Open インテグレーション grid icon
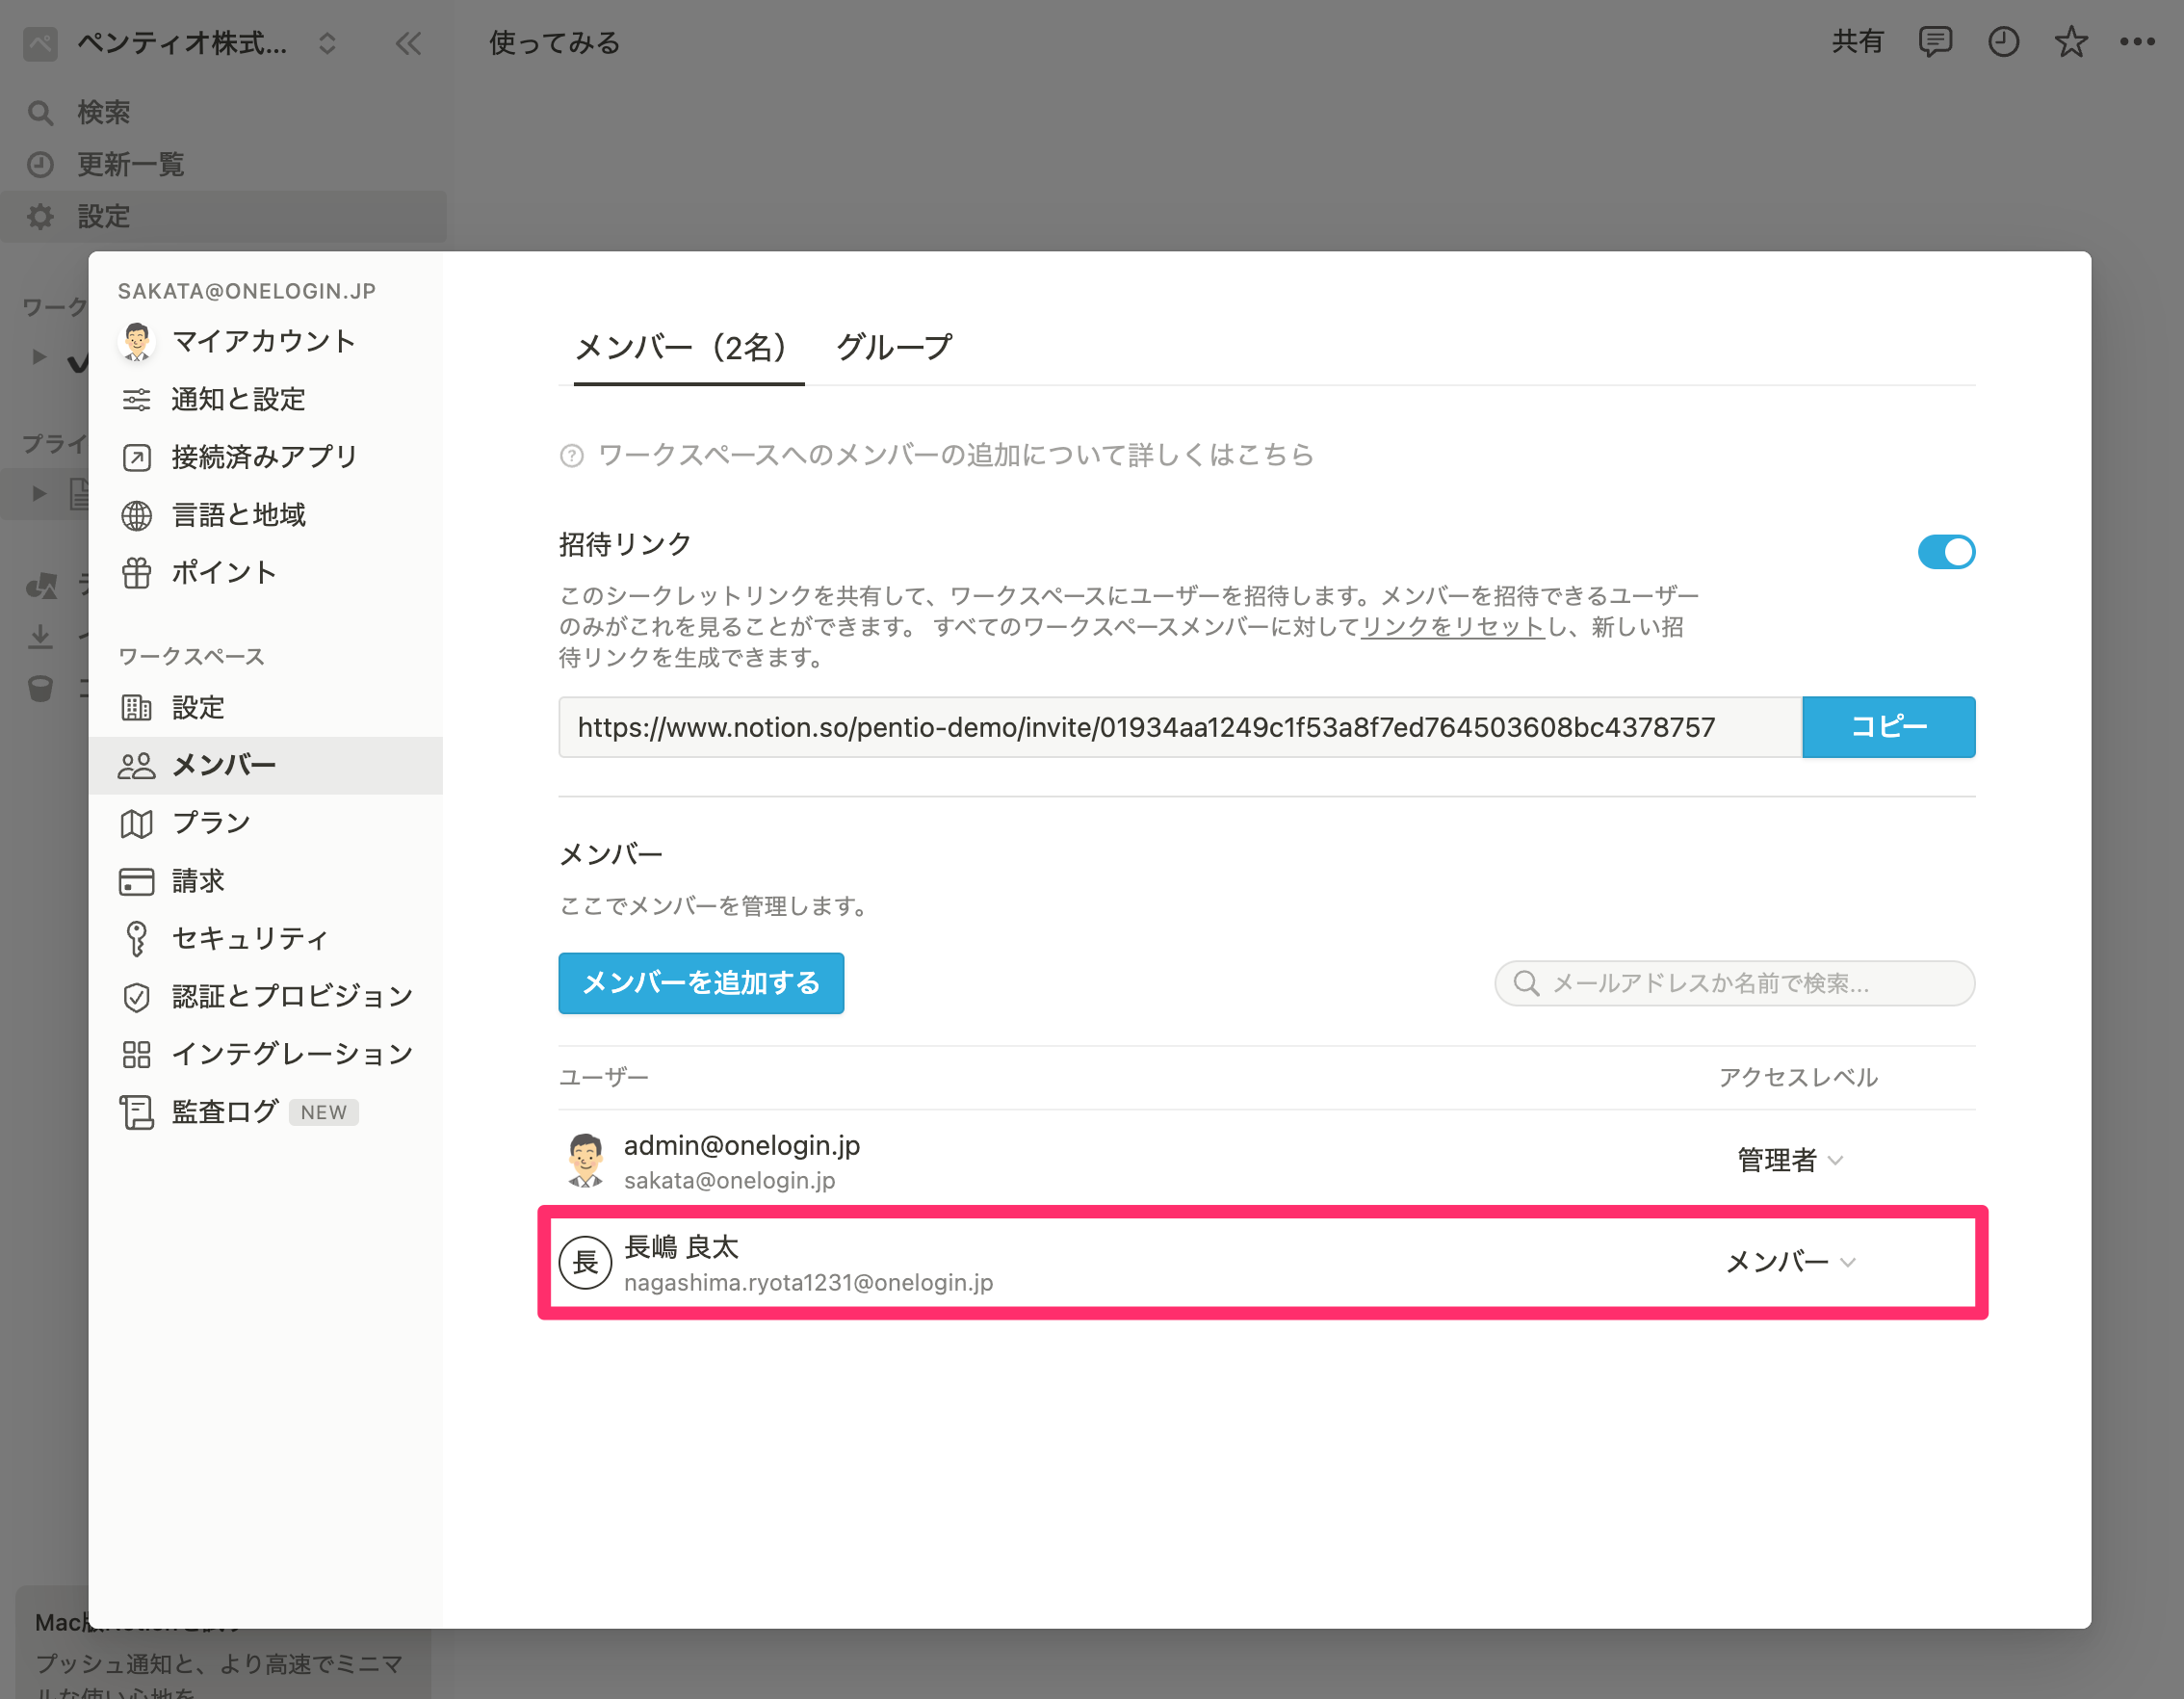Screen dimensions: 2184x1699 coord(137,1054)
